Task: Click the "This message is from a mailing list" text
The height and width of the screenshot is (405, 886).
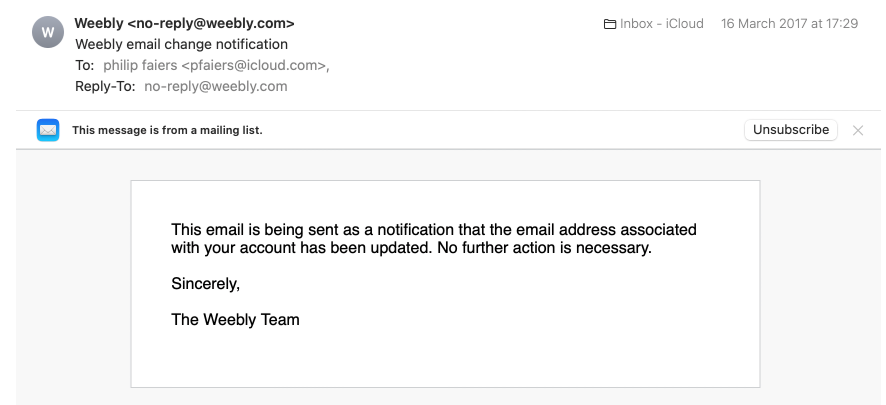Action: [x=167, y=130]
